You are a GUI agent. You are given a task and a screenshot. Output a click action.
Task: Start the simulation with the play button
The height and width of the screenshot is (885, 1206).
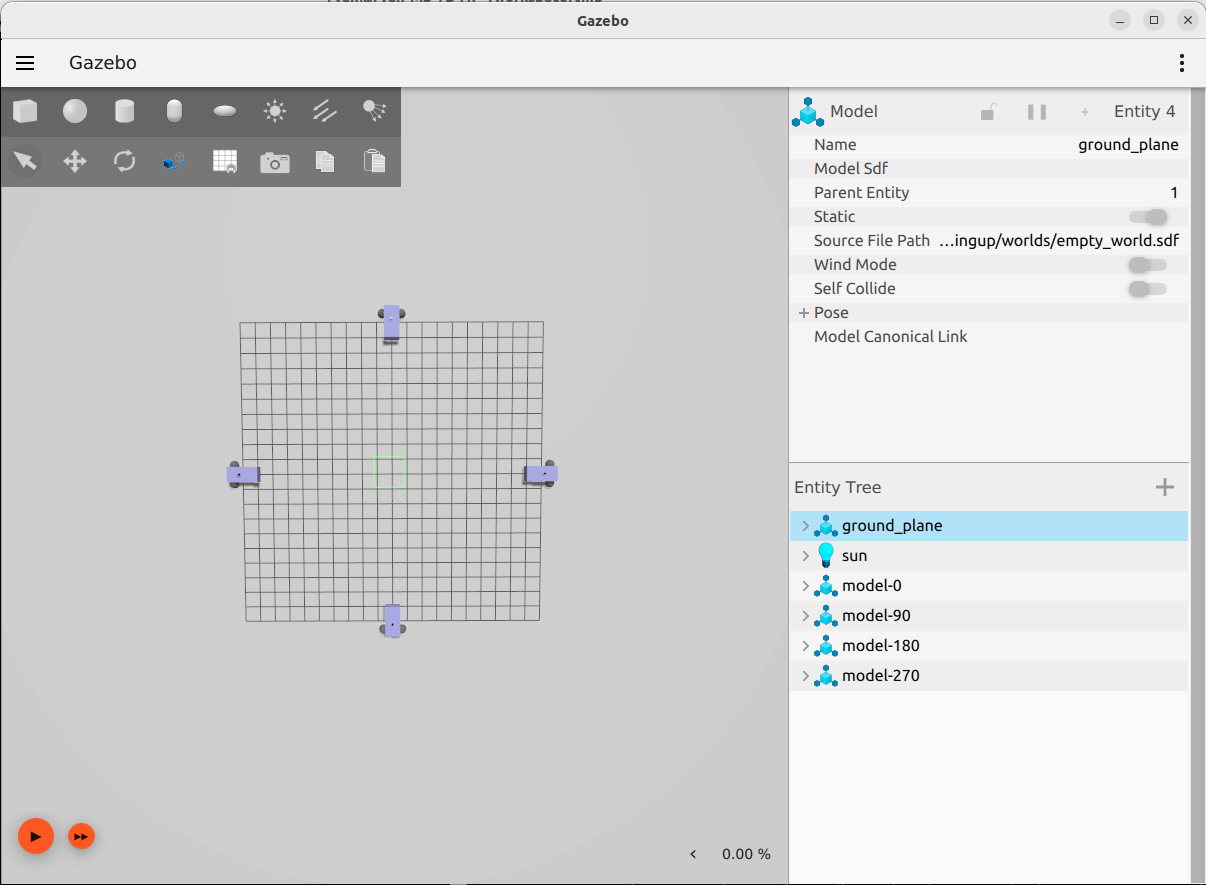(x=35, y=836)
